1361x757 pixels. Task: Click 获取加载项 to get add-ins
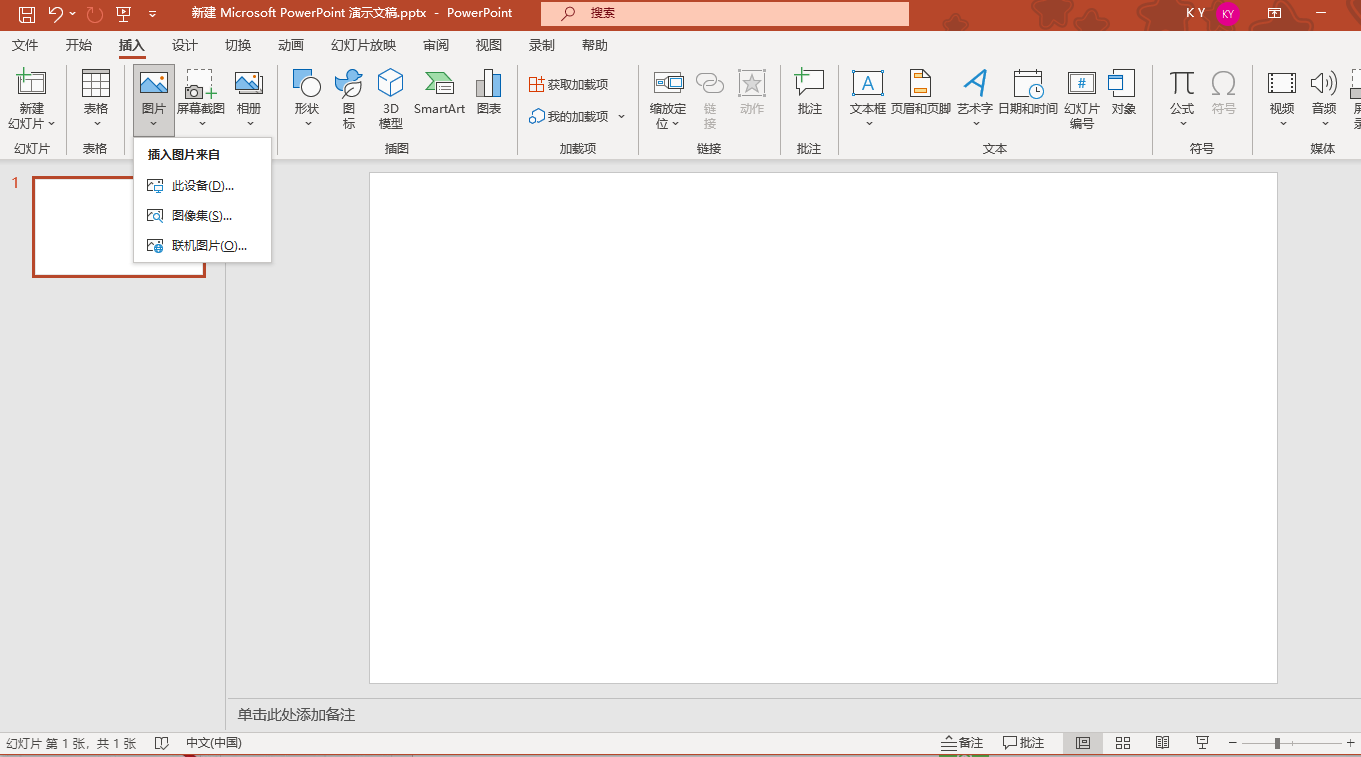(x=569, y=85)
